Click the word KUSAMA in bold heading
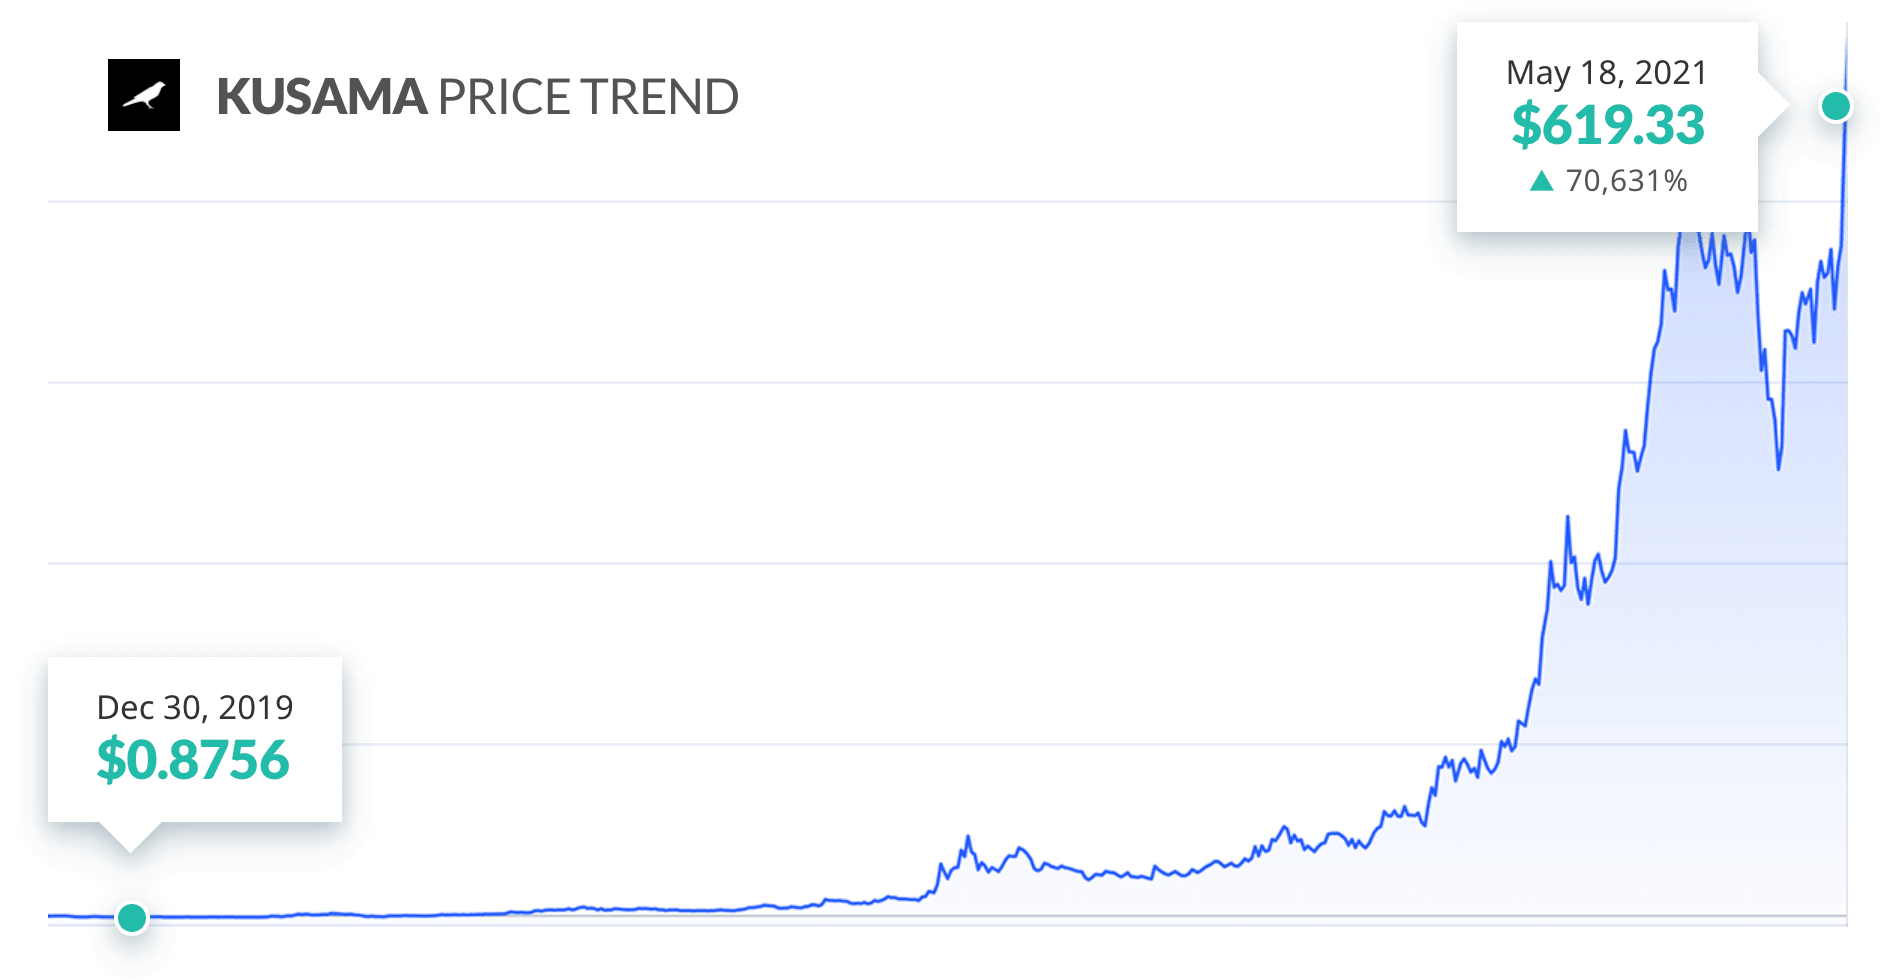The width and height of the screenshot is (1900, 980). click(322, 97)
